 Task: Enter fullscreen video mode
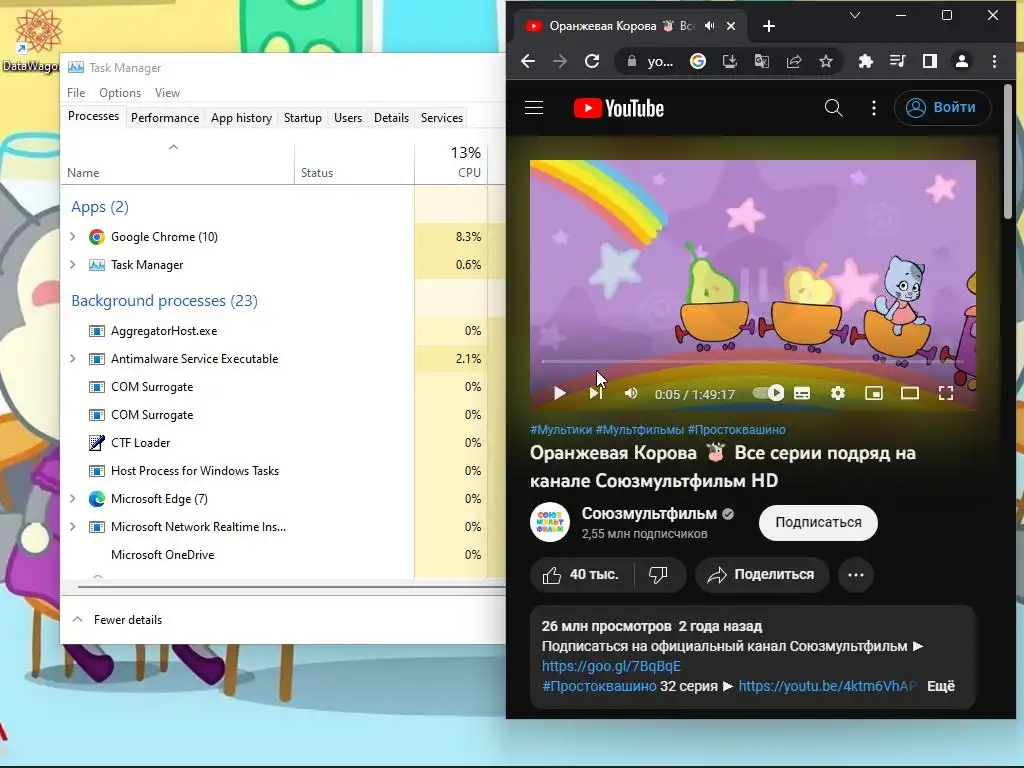[x=946, y=393]
